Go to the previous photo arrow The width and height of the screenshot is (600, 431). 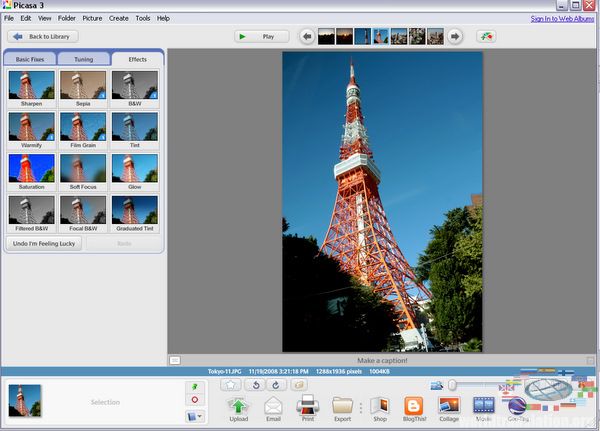click(x=307, y=37)
